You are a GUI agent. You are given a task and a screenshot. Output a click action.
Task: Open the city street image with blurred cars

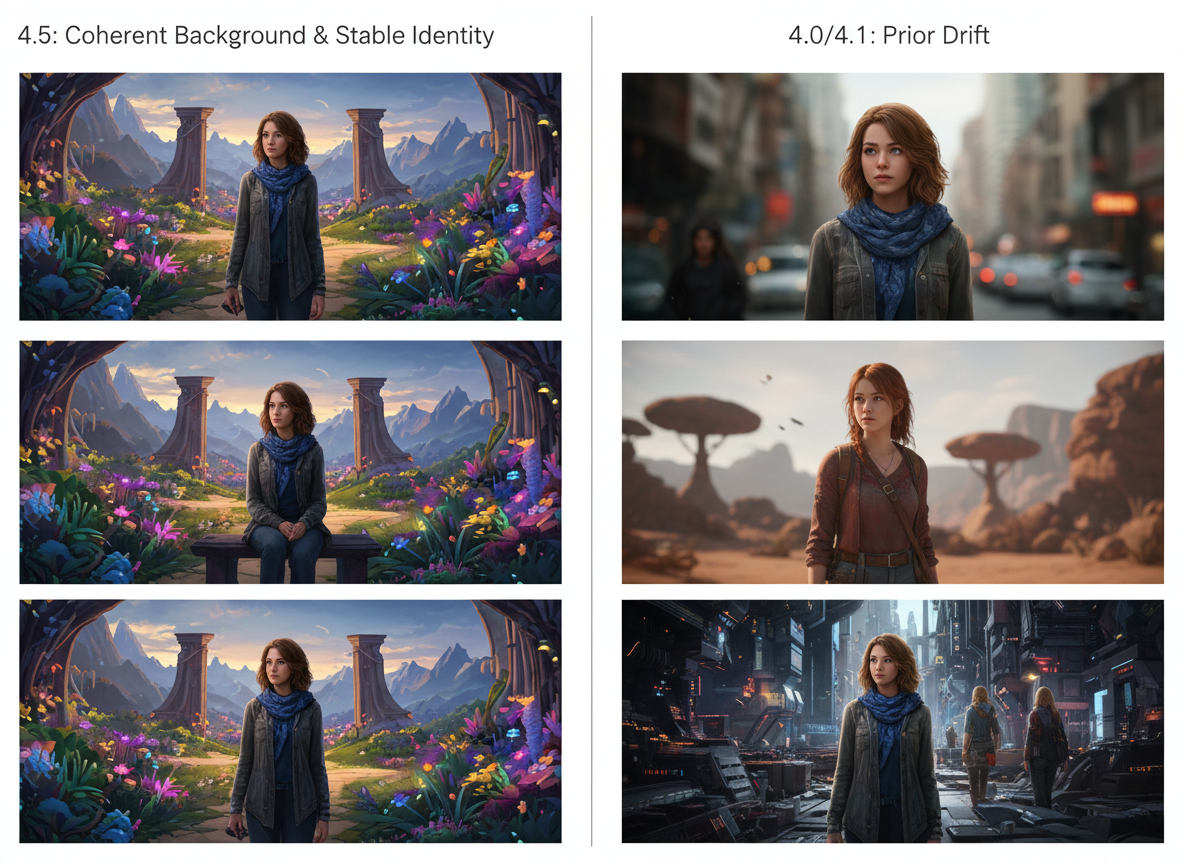click(x=893, y=196)
